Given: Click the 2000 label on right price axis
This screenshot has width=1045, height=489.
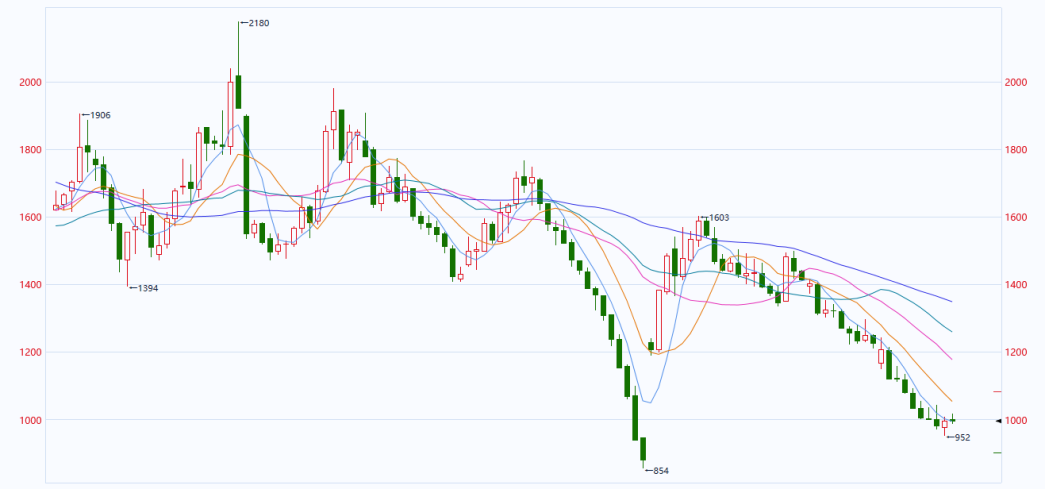Looking at the screenshot, I should (1015, 82).
